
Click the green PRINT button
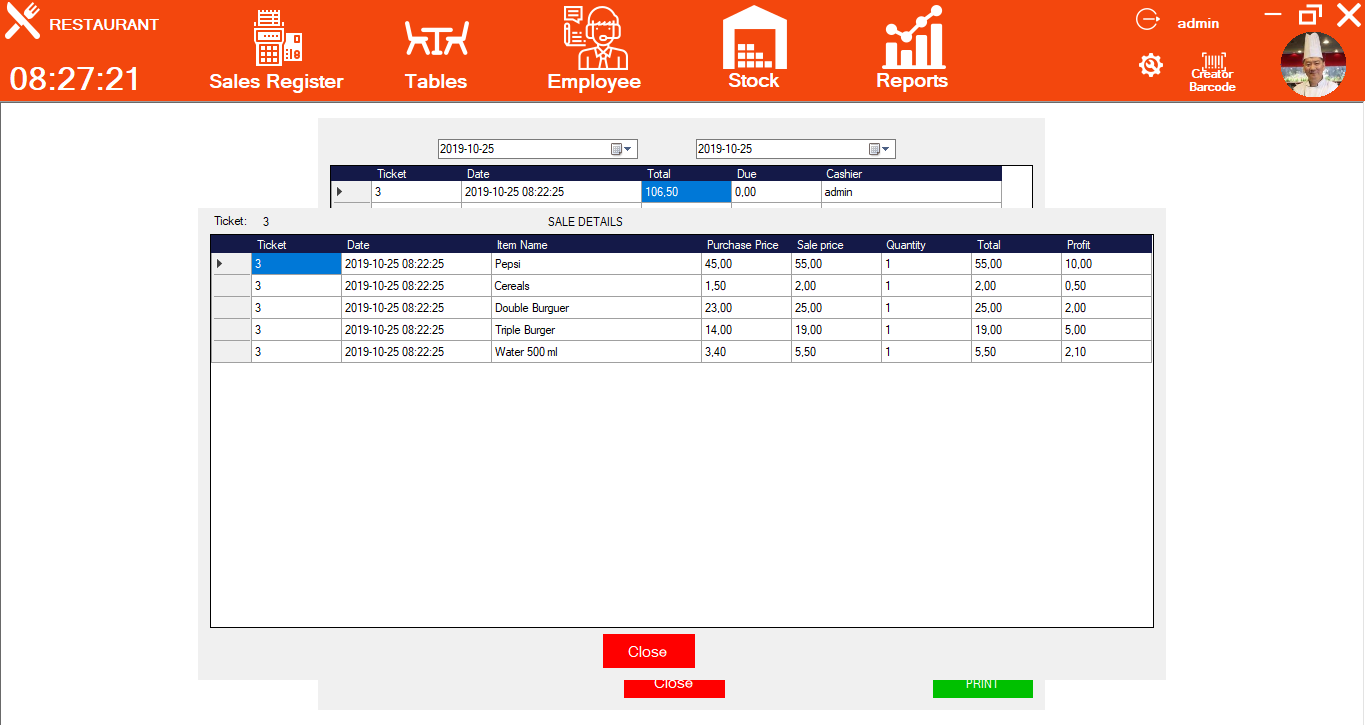click(x=982, y=686)
